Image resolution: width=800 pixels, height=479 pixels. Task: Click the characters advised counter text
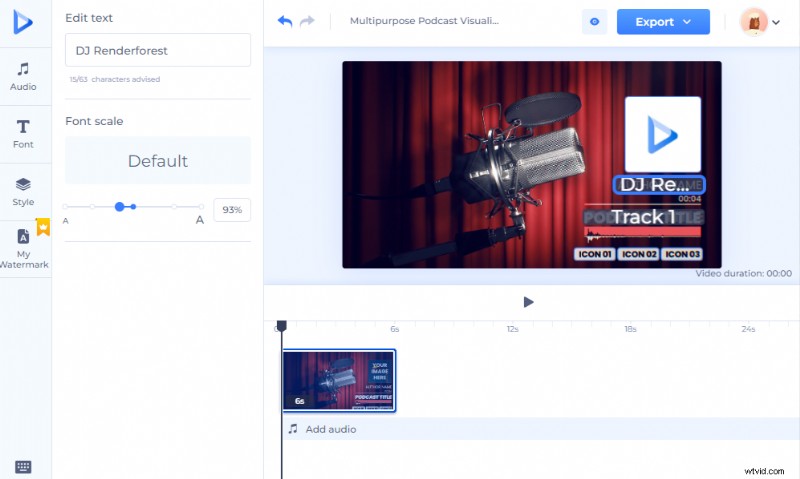[x=115, y=79]
